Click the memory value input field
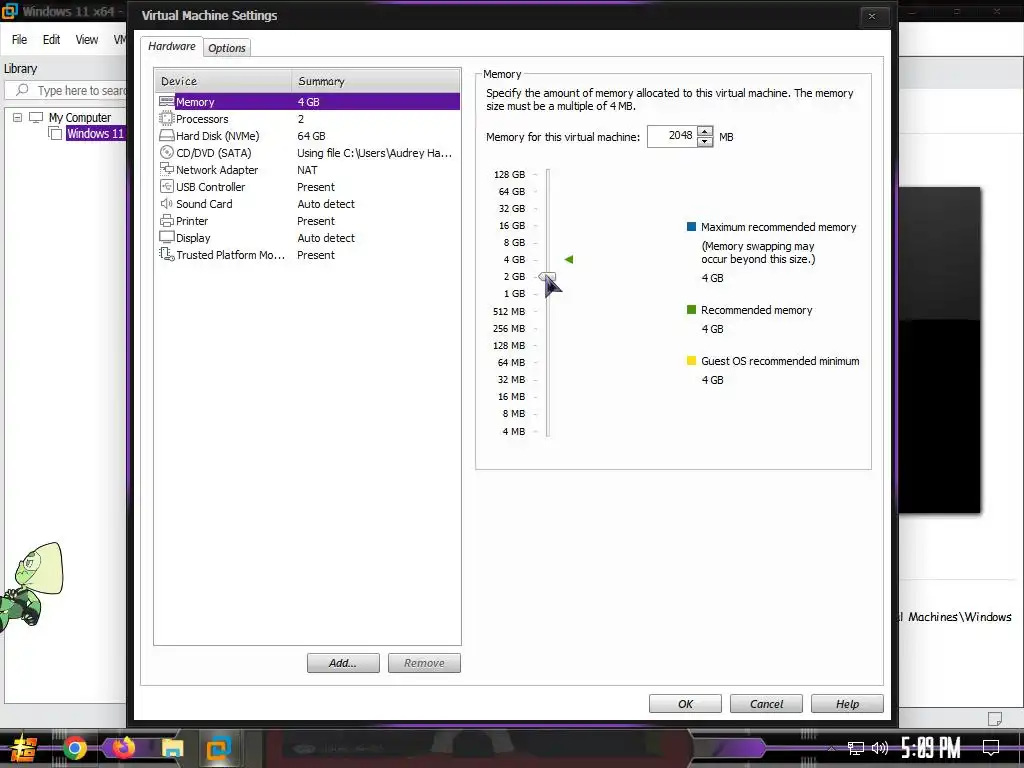Screen dimensions: 1024x768 [672, 136]
